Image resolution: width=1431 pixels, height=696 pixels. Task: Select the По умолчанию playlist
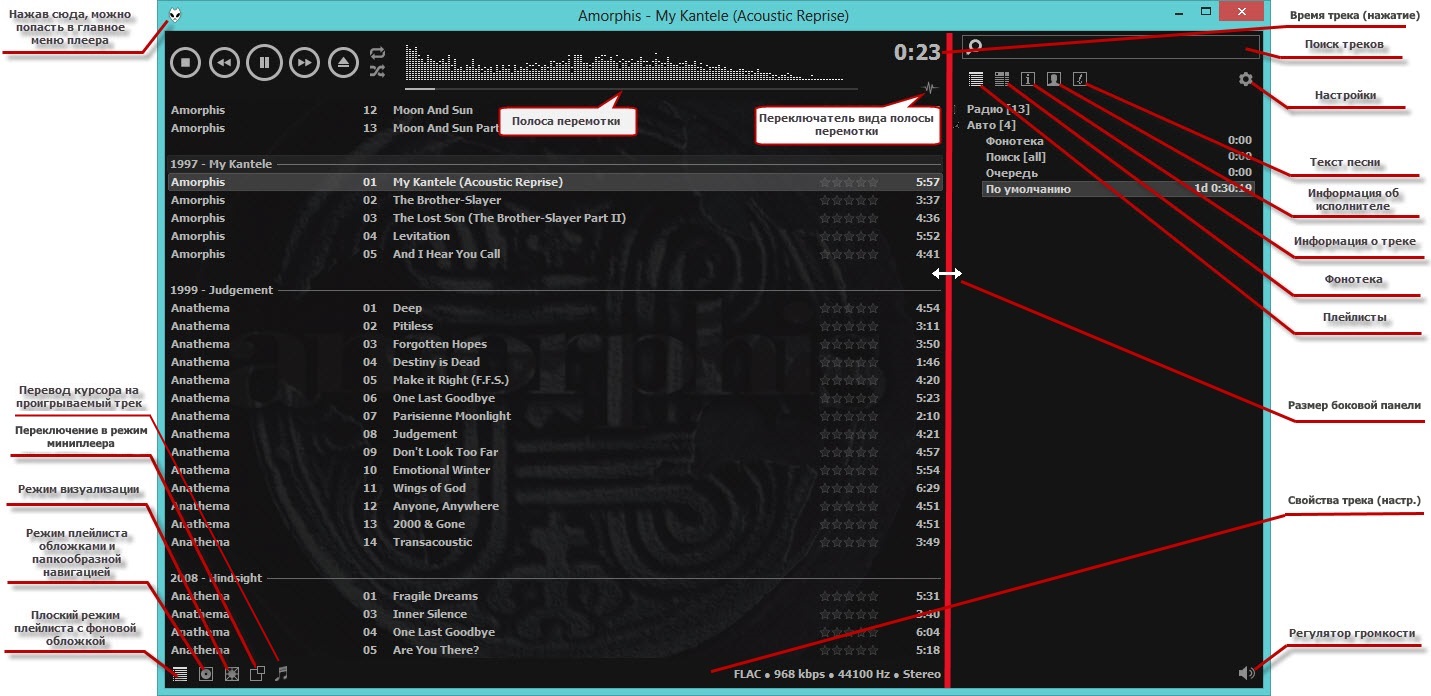coord(1118,189)
